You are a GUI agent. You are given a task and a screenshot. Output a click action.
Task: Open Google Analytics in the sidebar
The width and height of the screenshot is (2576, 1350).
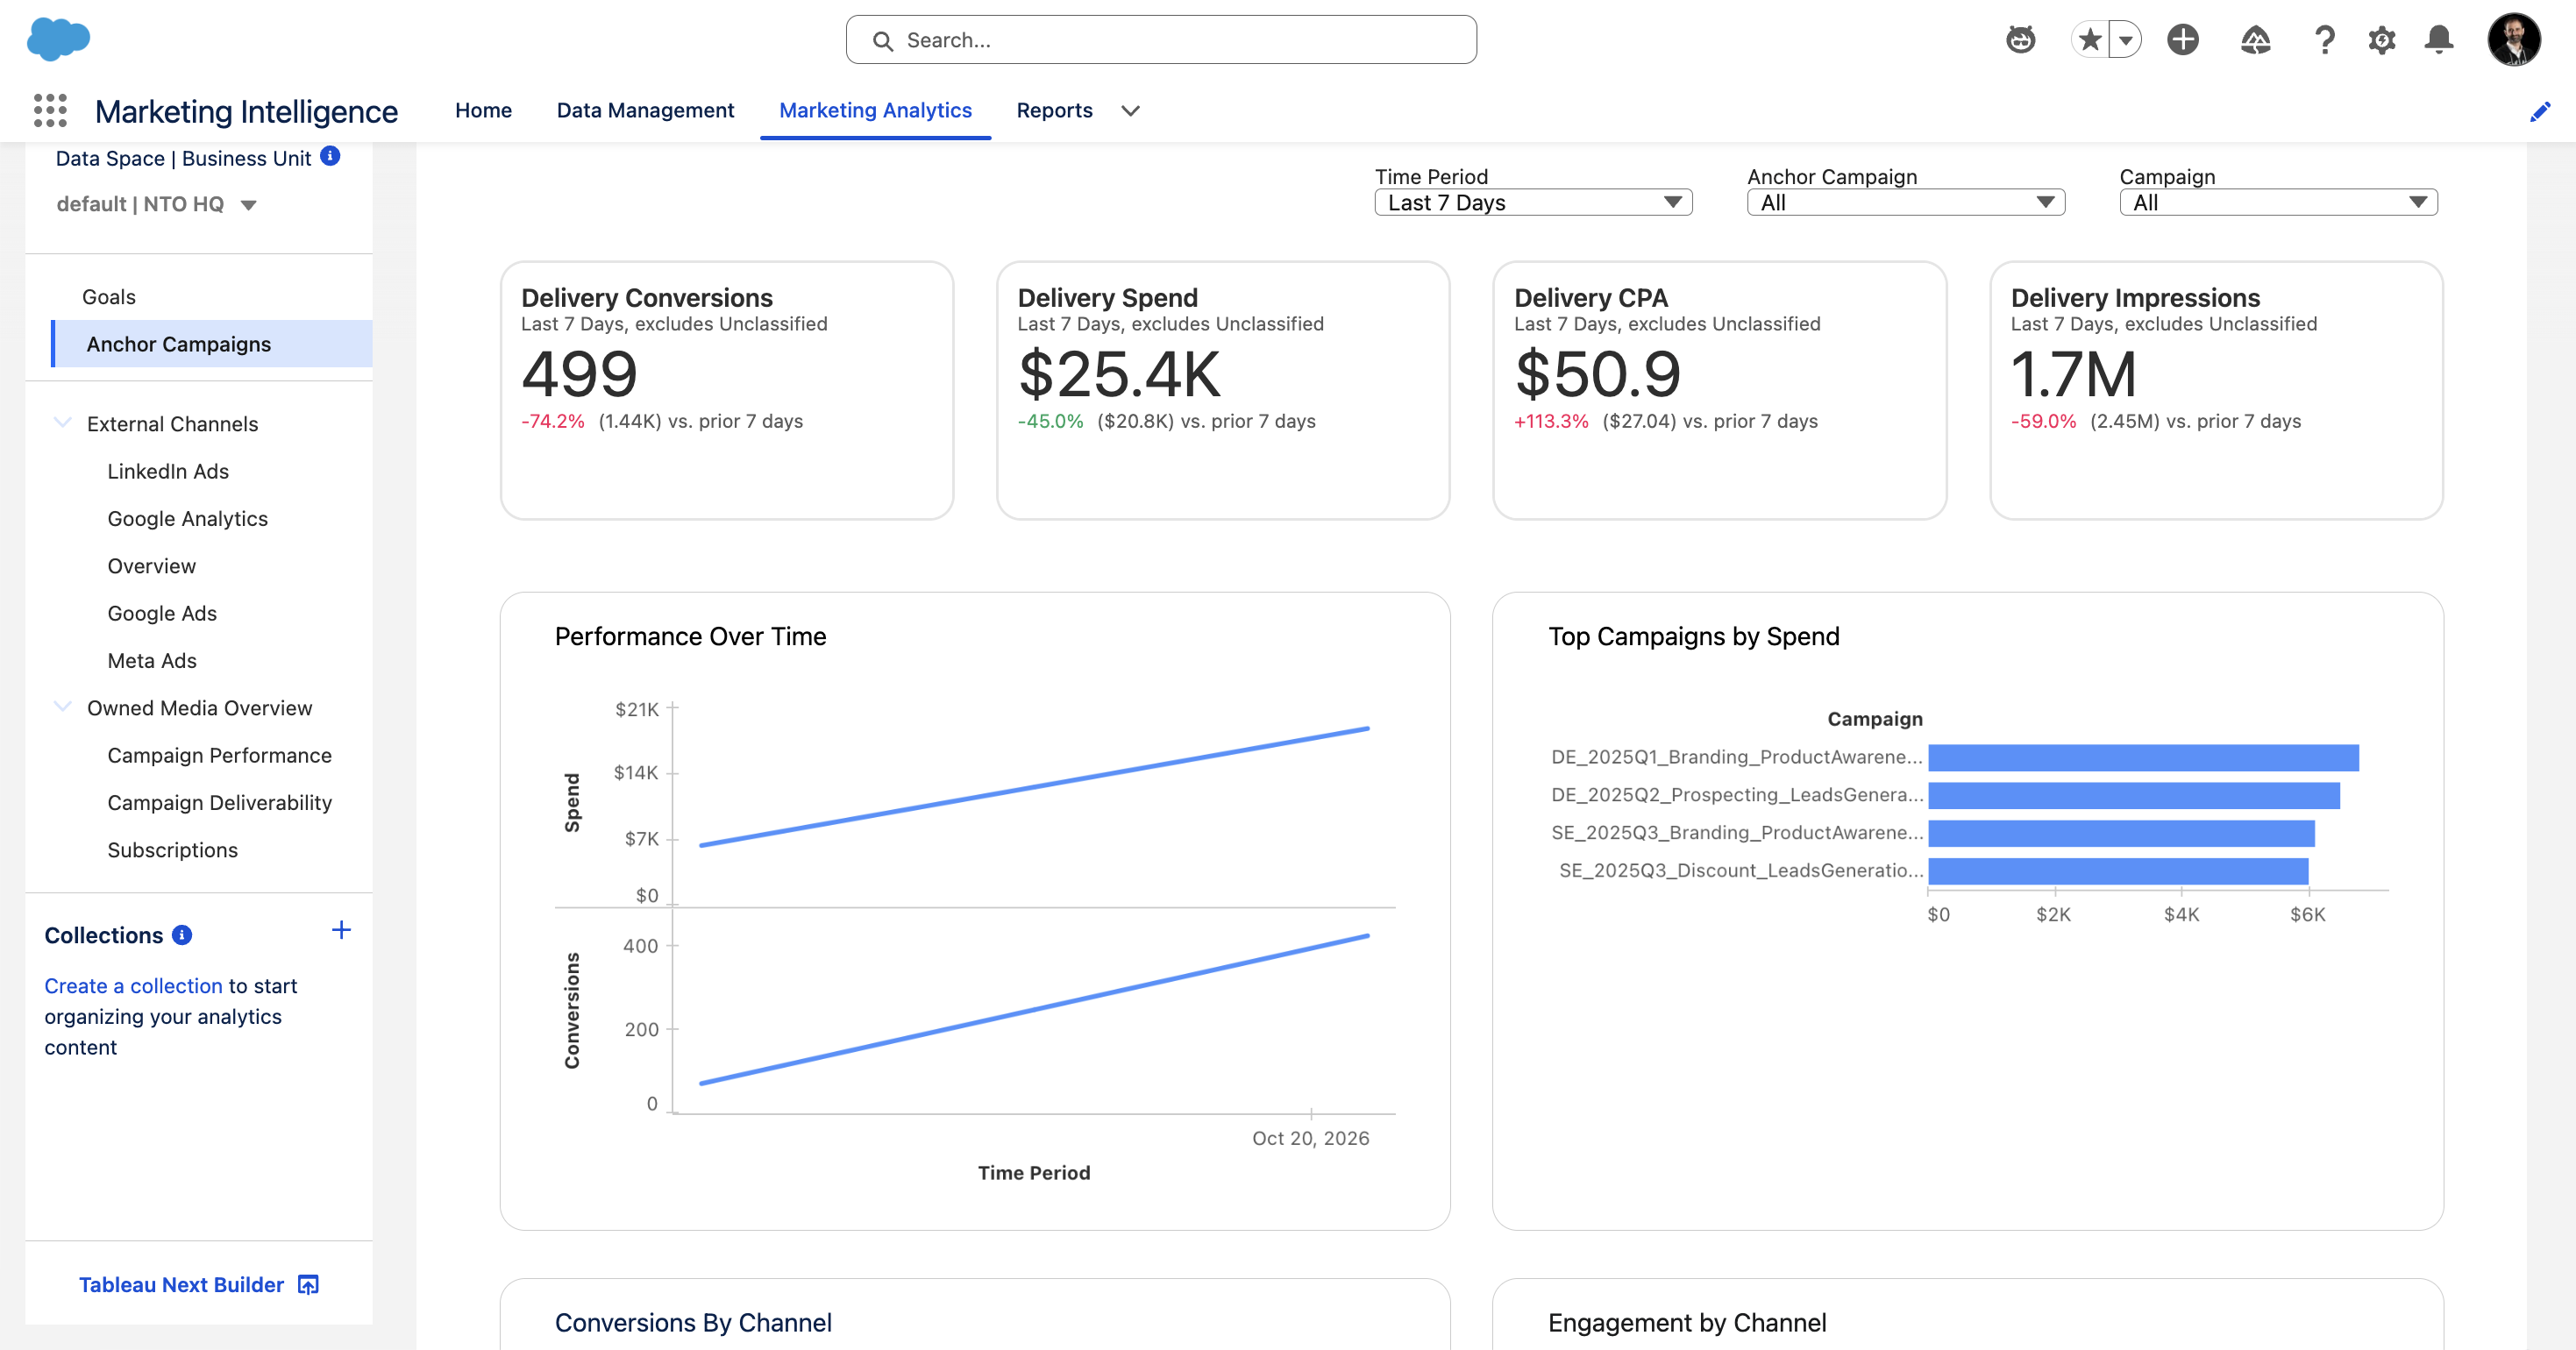pos(187,519)
